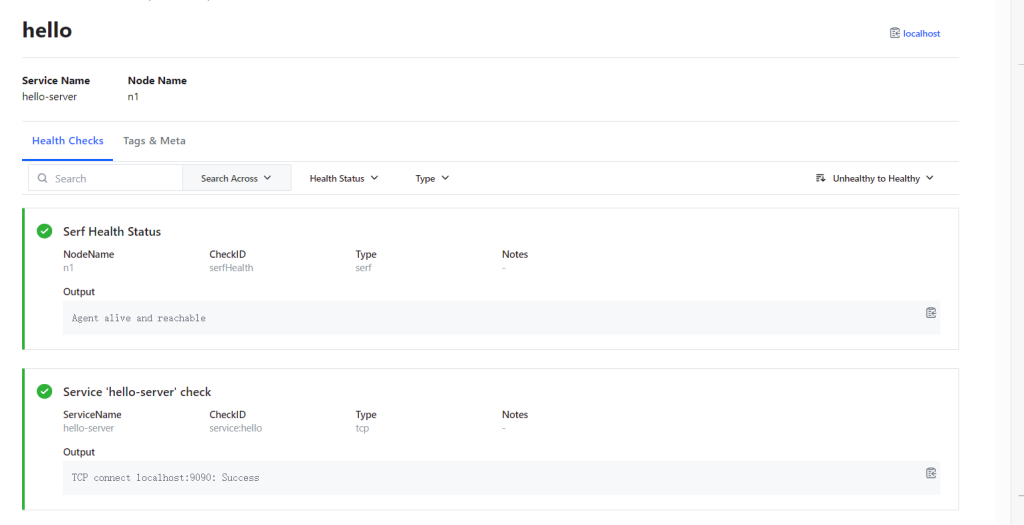Expand the Health Status filter
This screenshot has width=1024, height=525.
[344, 178]
